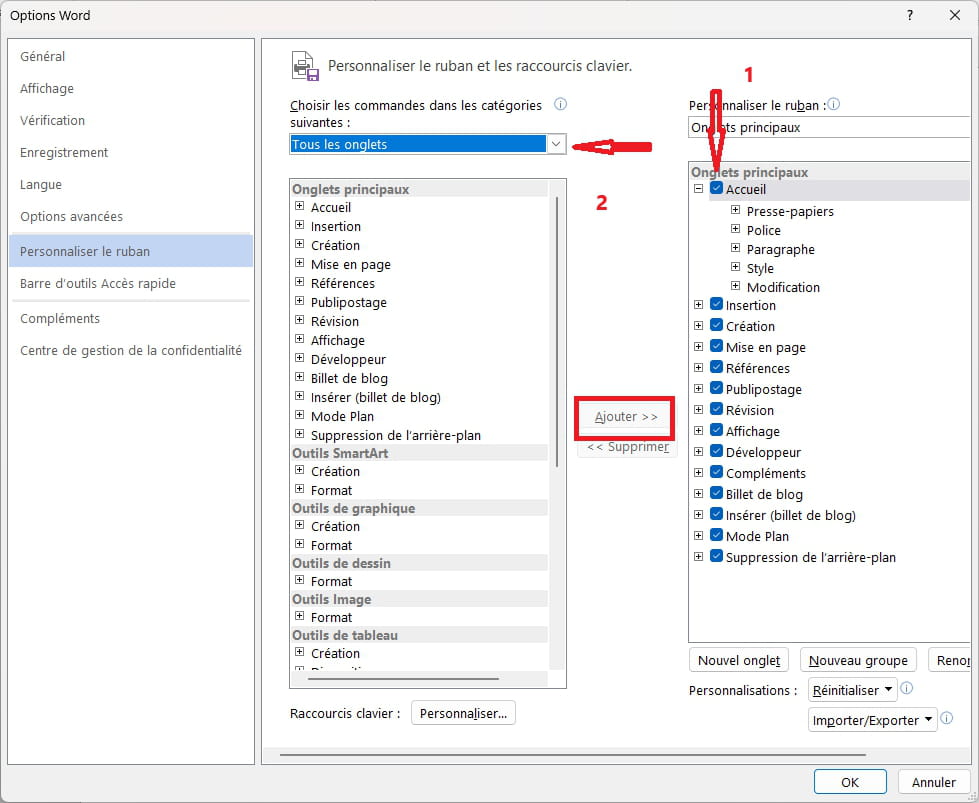Click the left list horizontal scrollbar

pos(403,678)
